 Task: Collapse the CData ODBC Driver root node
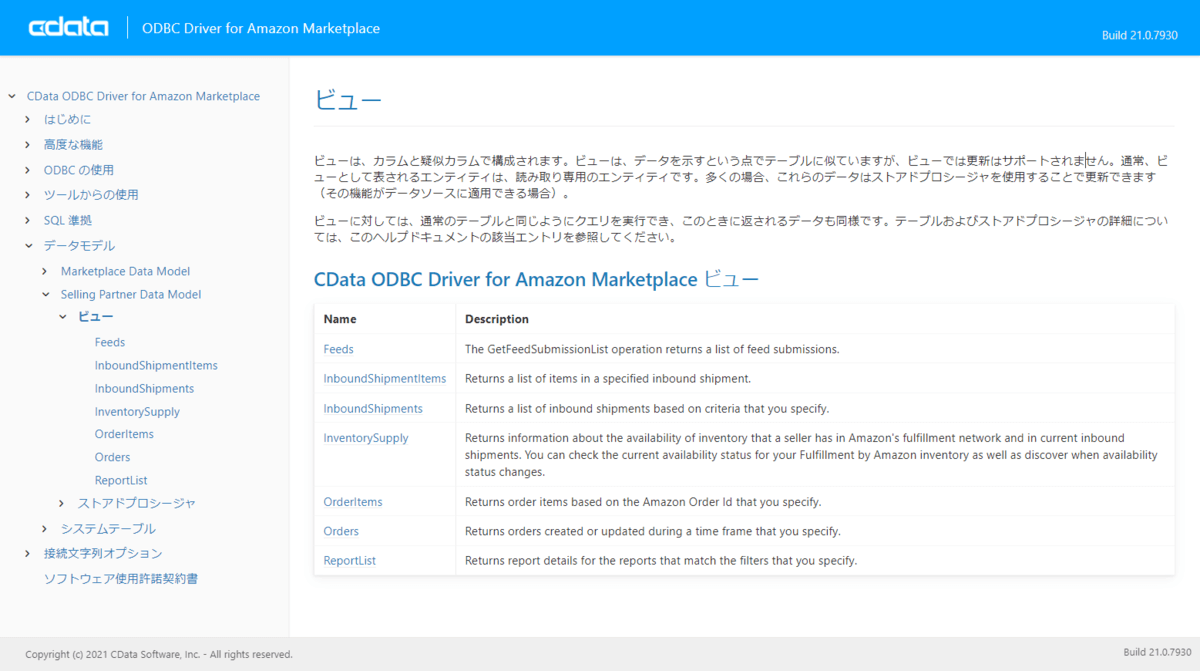click(x=12, y=97)
